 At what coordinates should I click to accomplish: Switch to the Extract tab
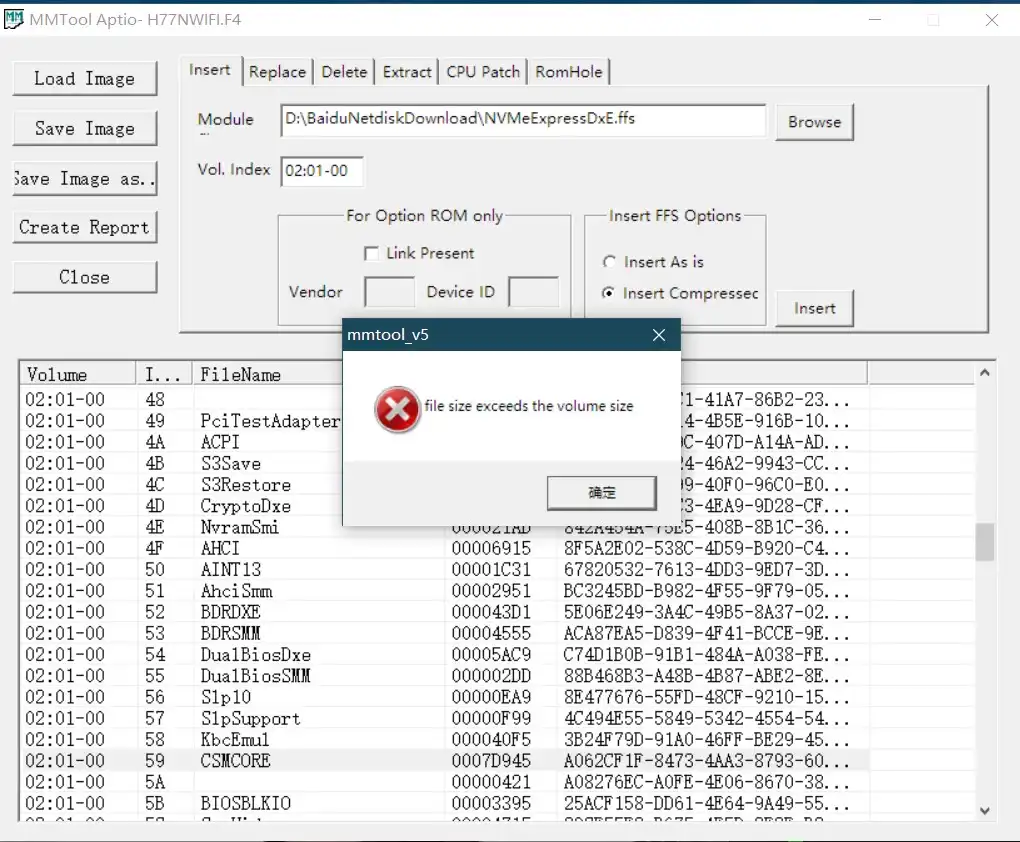[x=406, y=71]
